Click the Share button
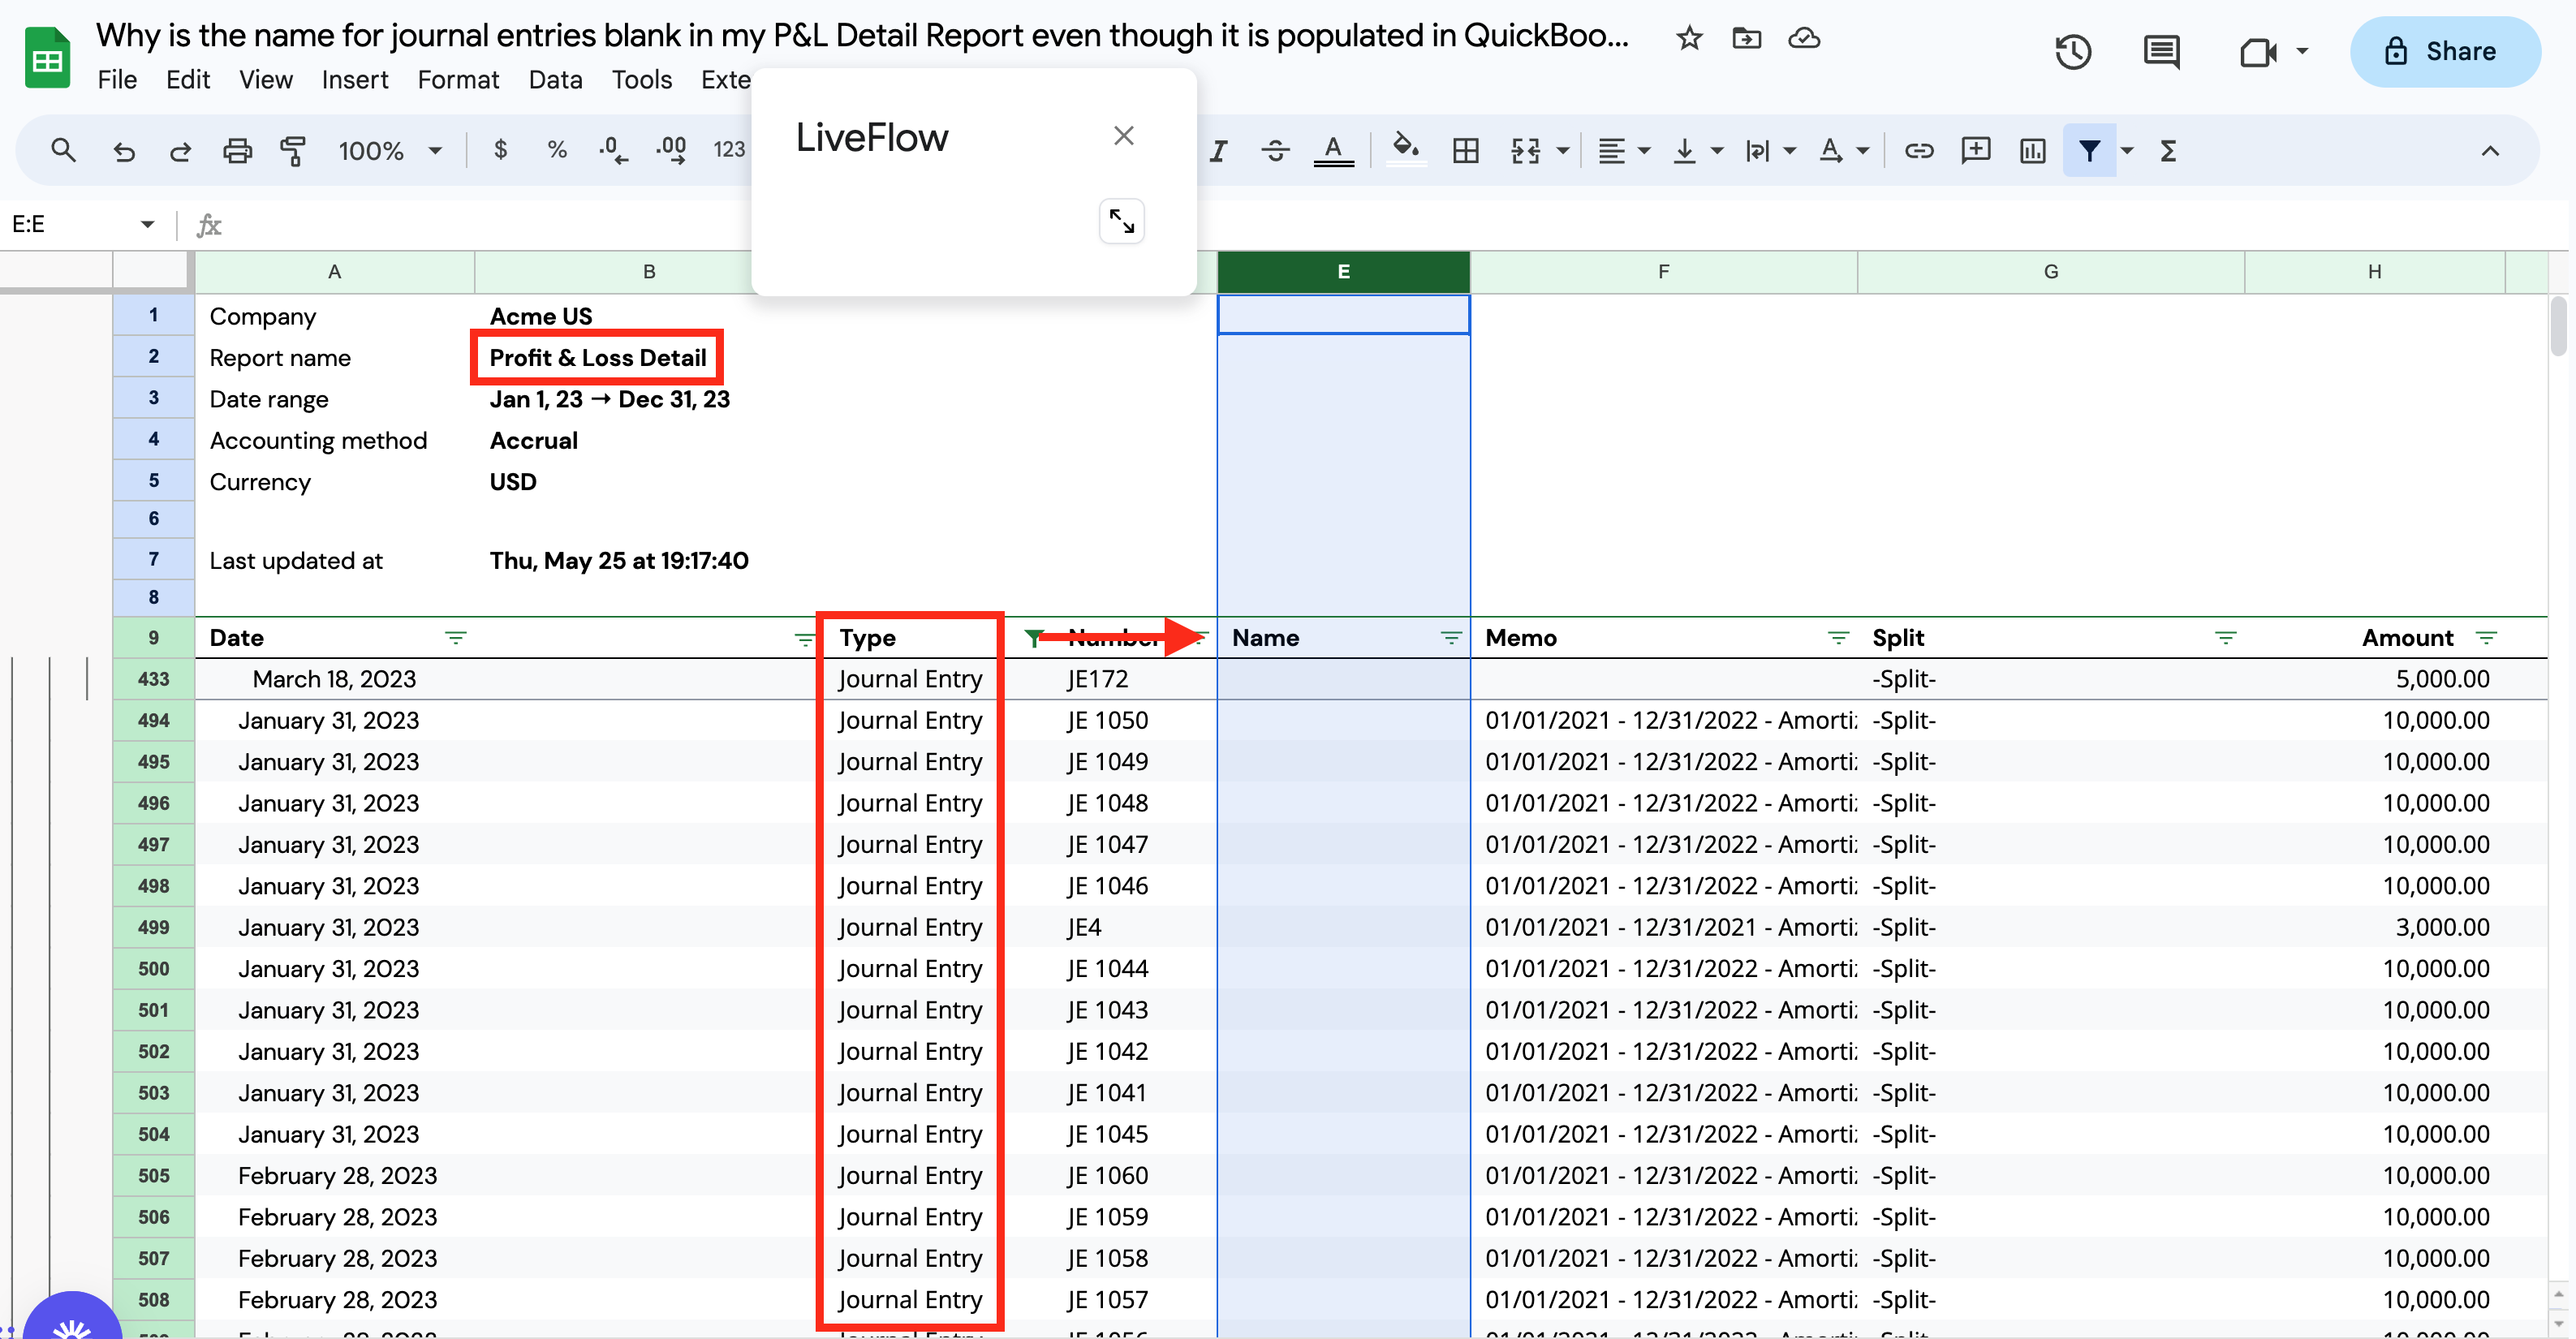The height and width of the screenshot is (1339, 2576). click(2444, 51)
